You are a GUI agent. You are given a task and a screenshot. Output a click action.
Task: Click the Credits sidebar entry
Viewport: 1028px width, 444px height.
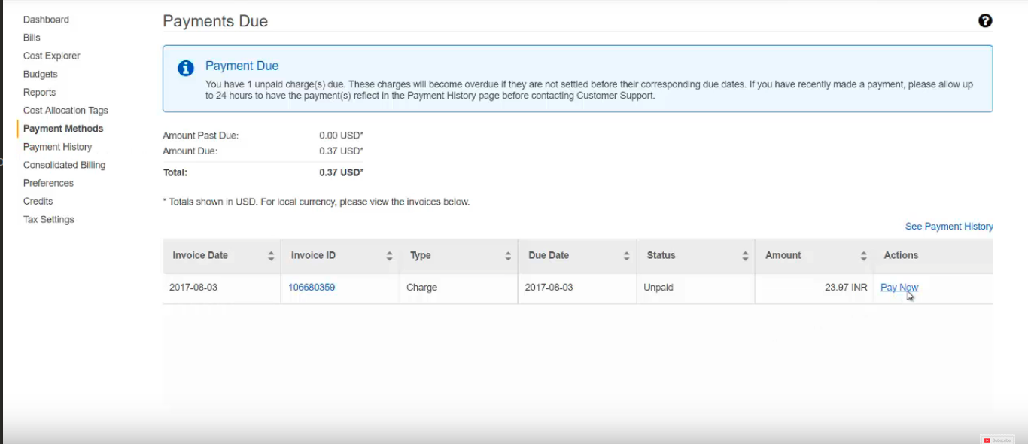click(38, 202)
